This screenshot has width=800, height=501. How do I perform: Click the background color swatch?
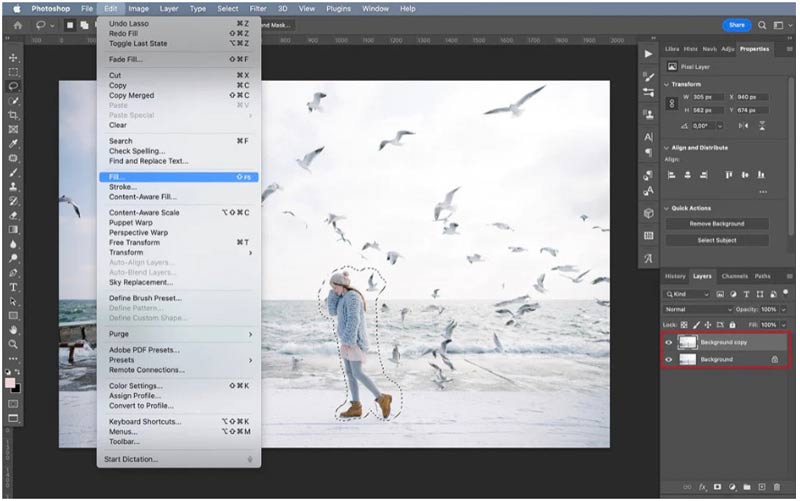(x=17, y=389)
